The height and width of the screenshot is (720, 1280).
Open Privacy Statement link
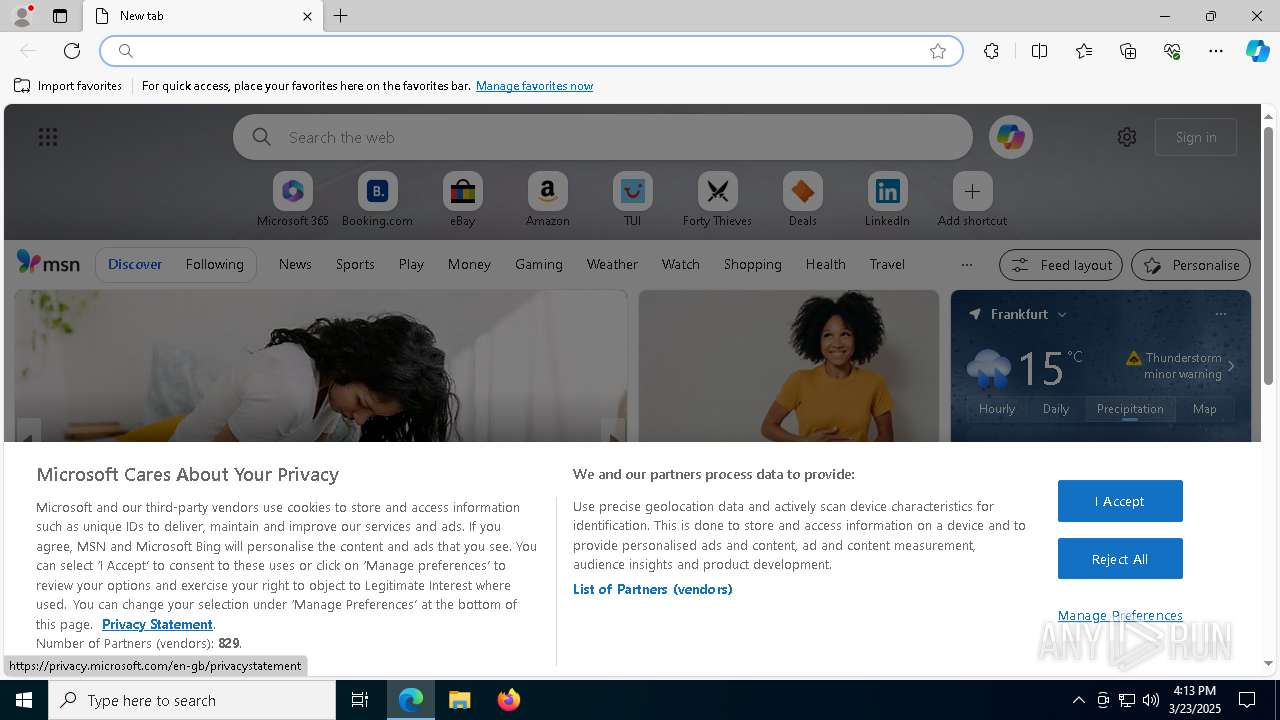click(x=157, y=624)
